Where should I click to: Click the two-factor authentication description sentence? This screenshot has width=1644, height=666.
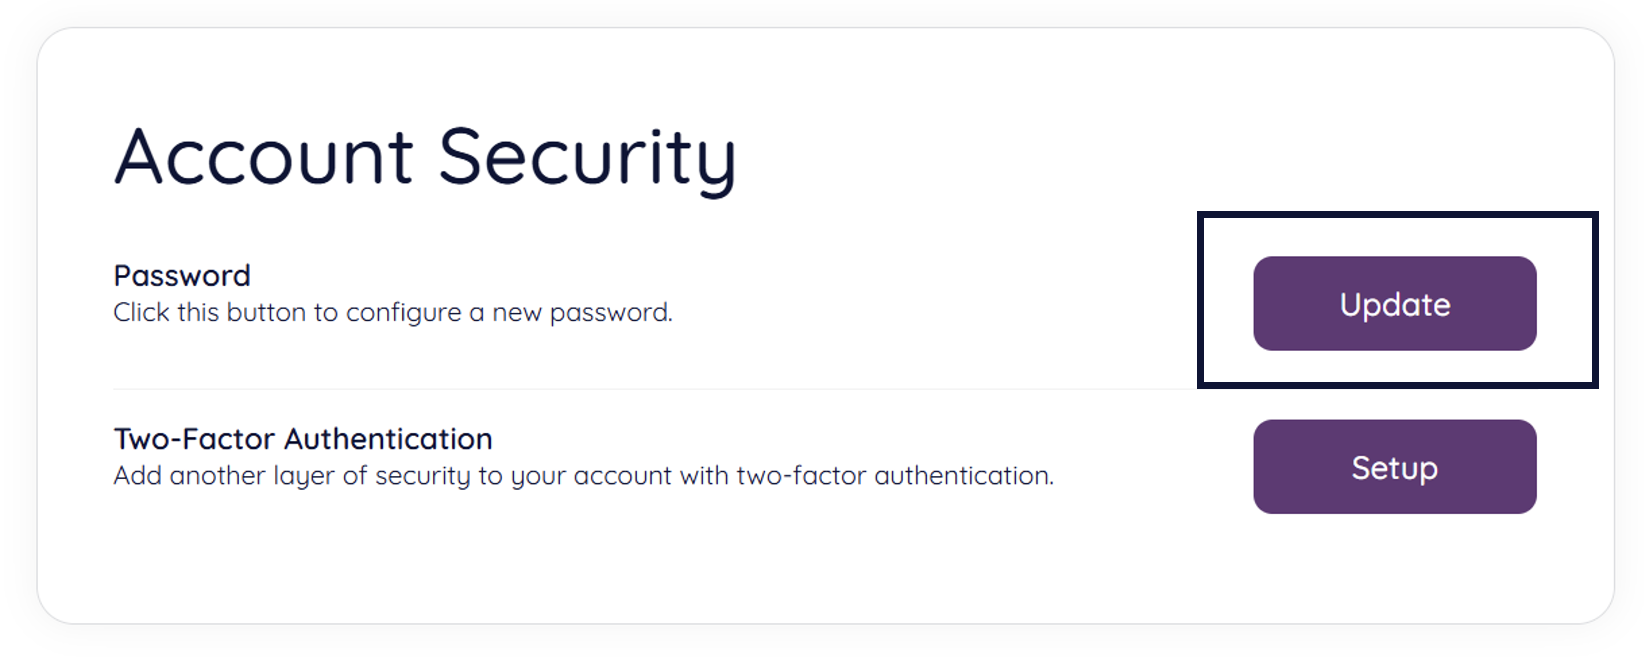pyautogui.click(x=583, y=476)
